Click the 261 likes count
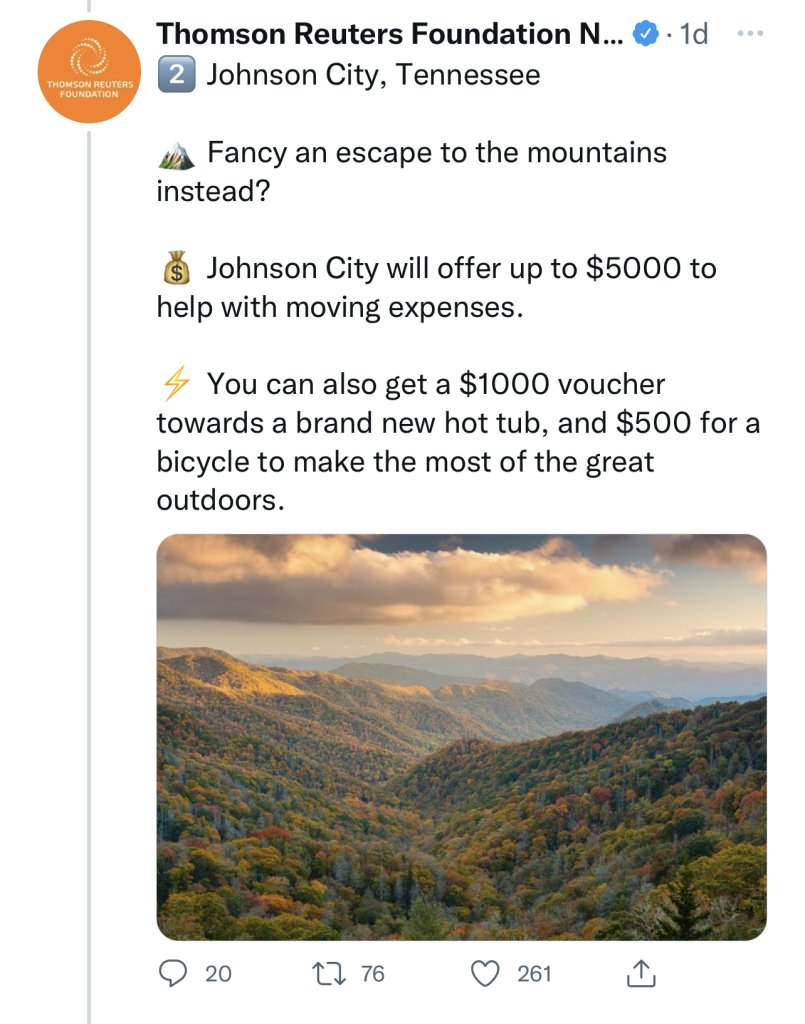805x1024 pixels. (534, 973)
